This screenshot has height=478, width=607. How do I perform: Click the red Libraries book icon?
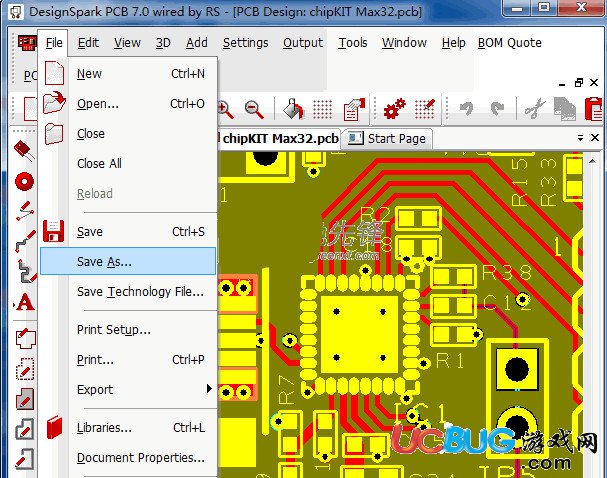click(x=54, y=427)
